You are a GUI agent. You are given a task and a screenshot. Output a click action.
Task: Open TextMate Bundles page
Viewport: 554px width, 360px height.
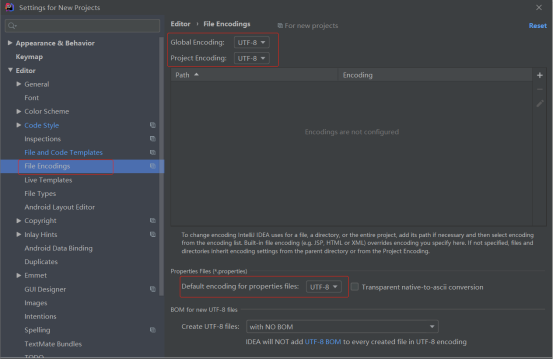(x=53, y=344)
